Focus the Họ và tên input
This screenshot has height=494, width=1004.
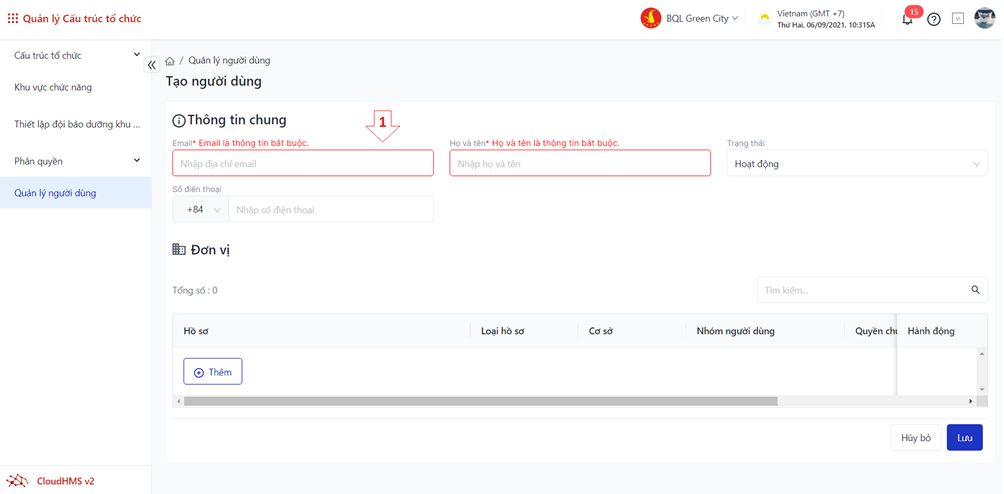[x=580, y=163]
